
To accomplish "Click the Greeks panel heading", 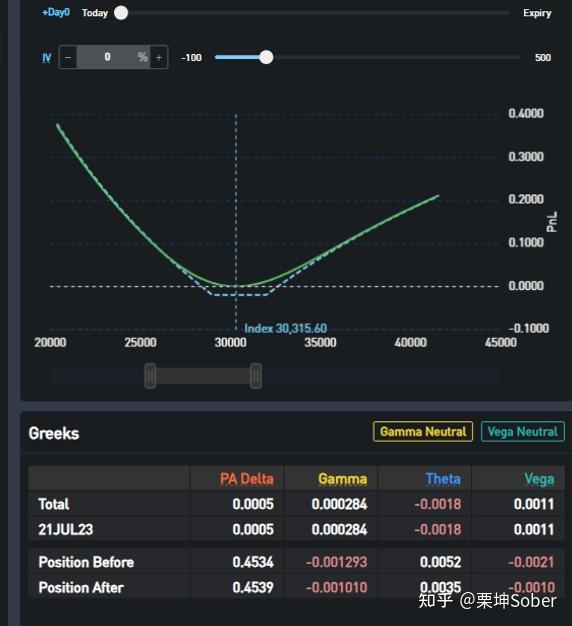I will [x=54, y=434].
